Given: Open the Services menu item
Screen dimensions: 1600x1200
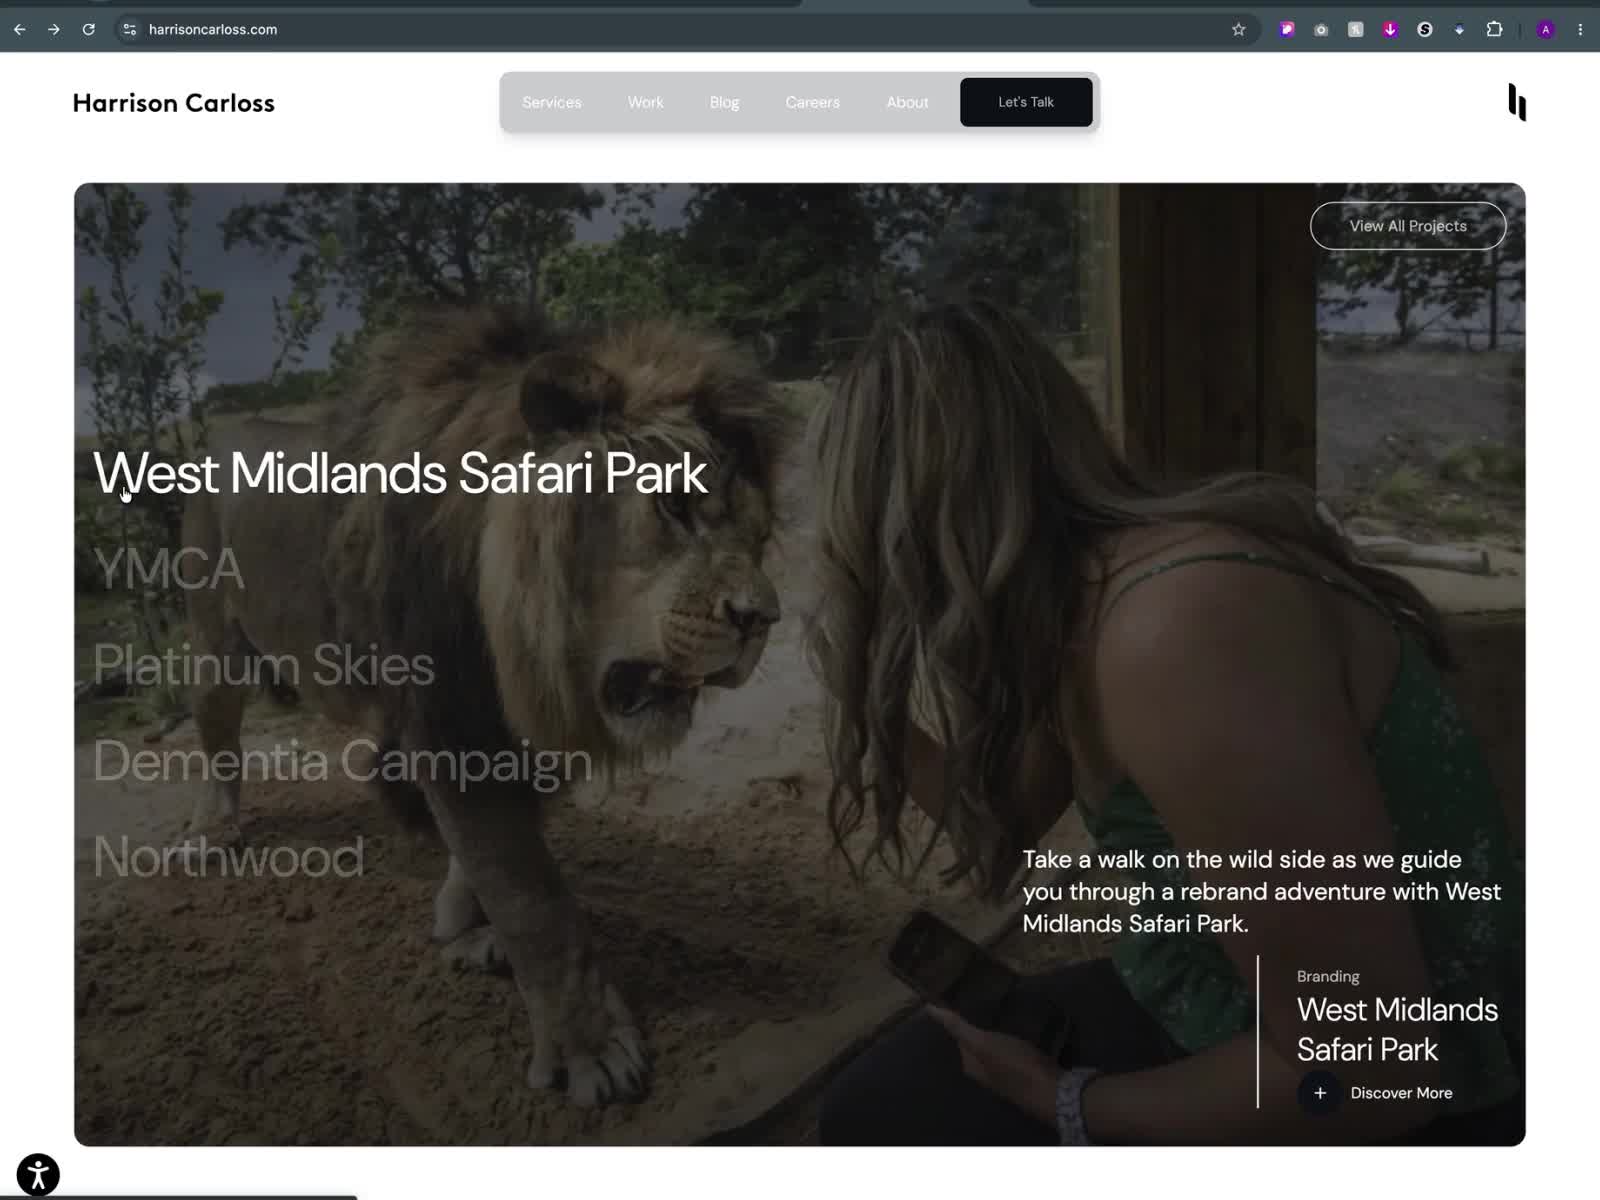Looking at the screenshot, I should (552, 102).
